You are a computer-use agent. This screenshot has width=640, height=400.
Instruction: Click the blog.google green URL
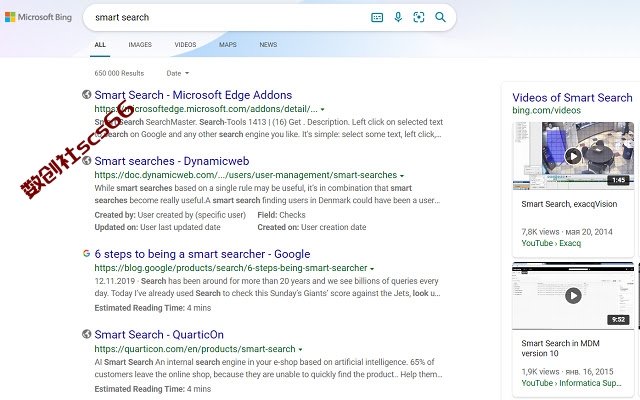coord(231,268)
